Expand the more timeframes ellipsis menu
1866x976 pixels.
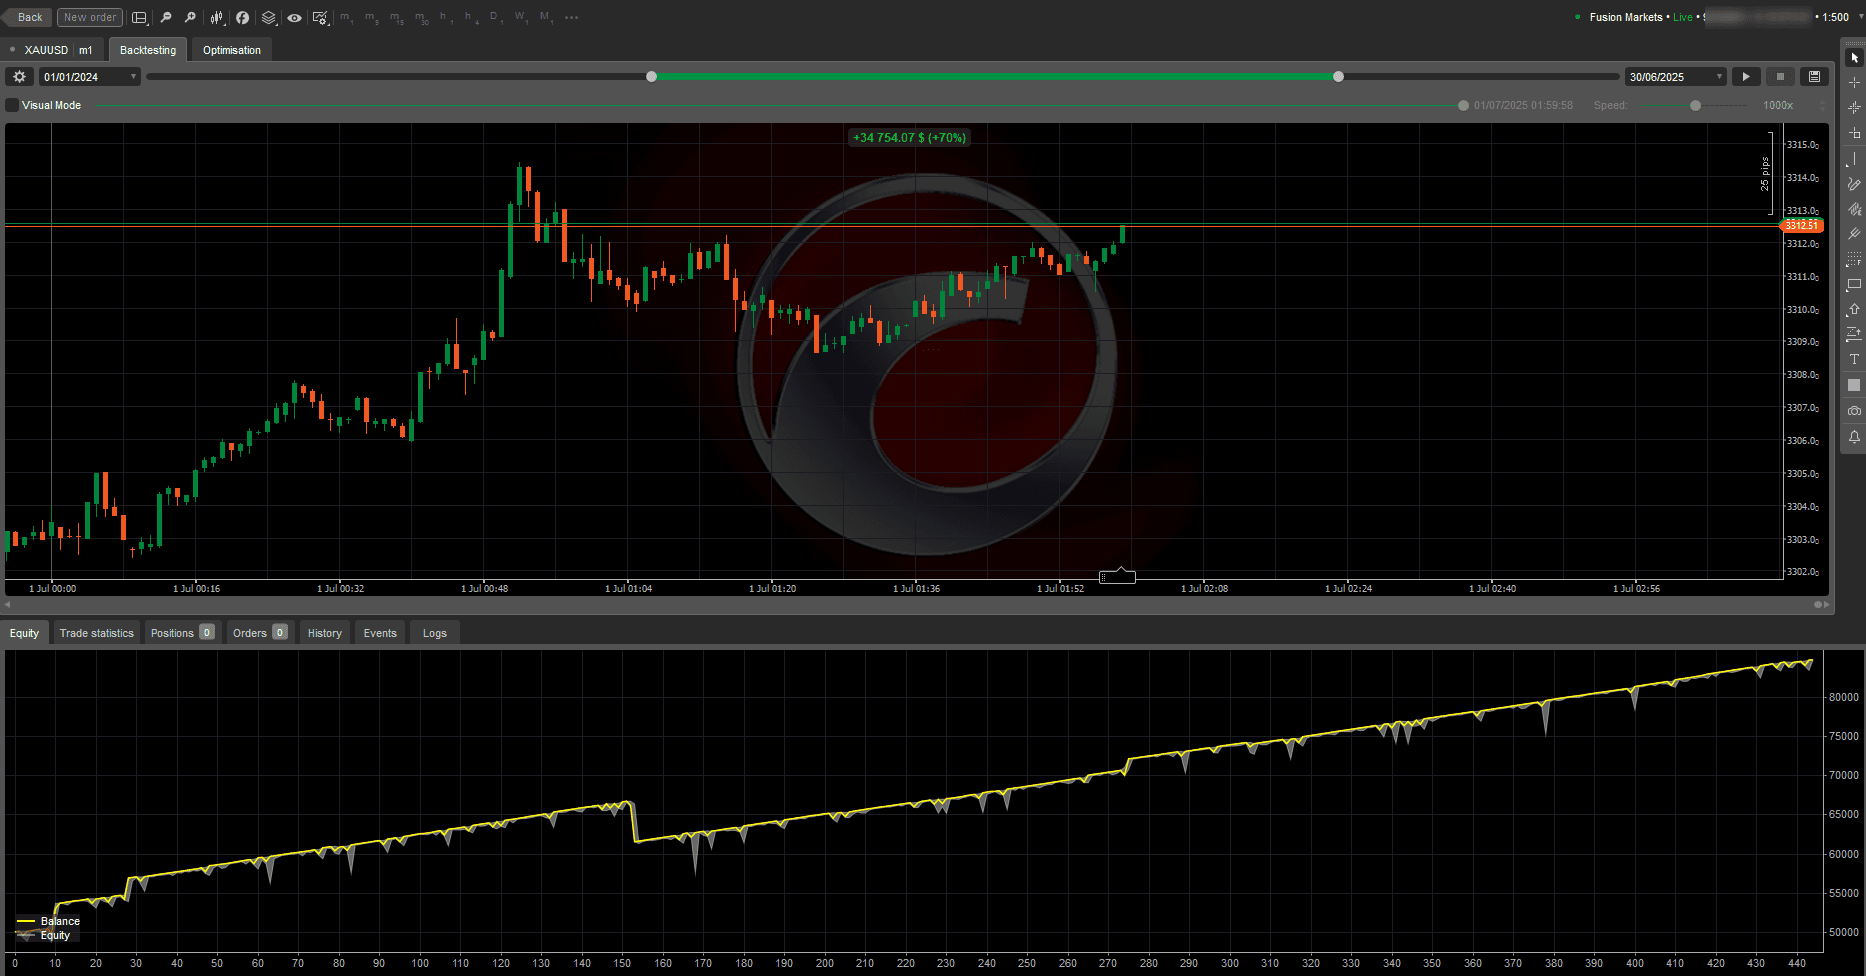click(x=571, y=17)
